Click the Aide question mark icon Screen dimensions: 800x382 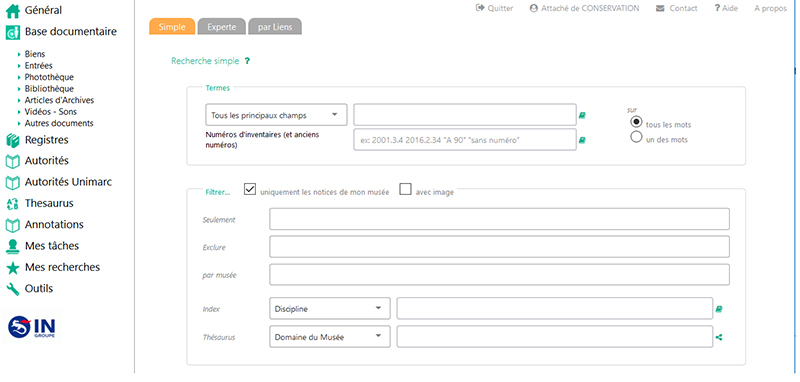coord(717,8)
